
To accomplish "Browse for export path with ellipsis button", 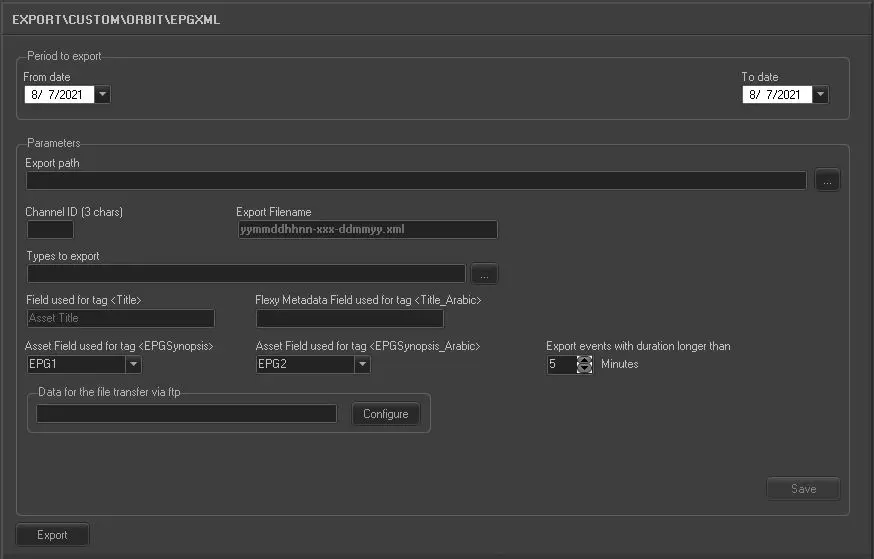I will (x=827, y=181).
